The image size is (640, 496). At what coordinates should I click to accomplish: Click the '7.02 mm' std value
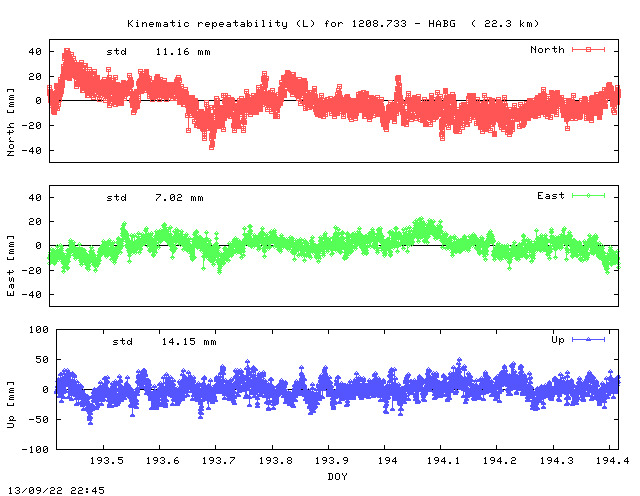[x=179, y=198]
